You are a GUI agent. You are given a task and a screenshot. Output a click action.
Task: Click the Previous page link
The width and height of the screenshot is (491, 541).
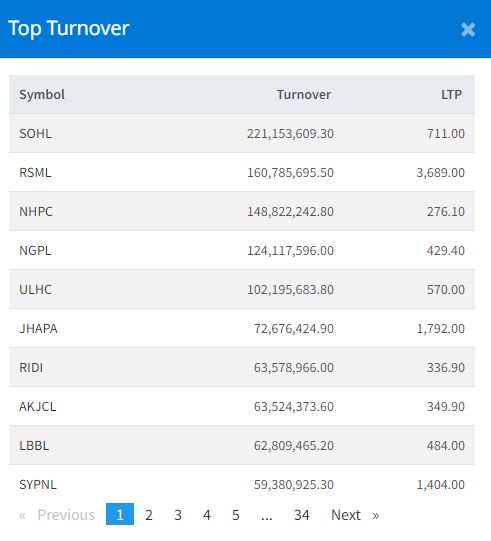(x=57, y=515)
